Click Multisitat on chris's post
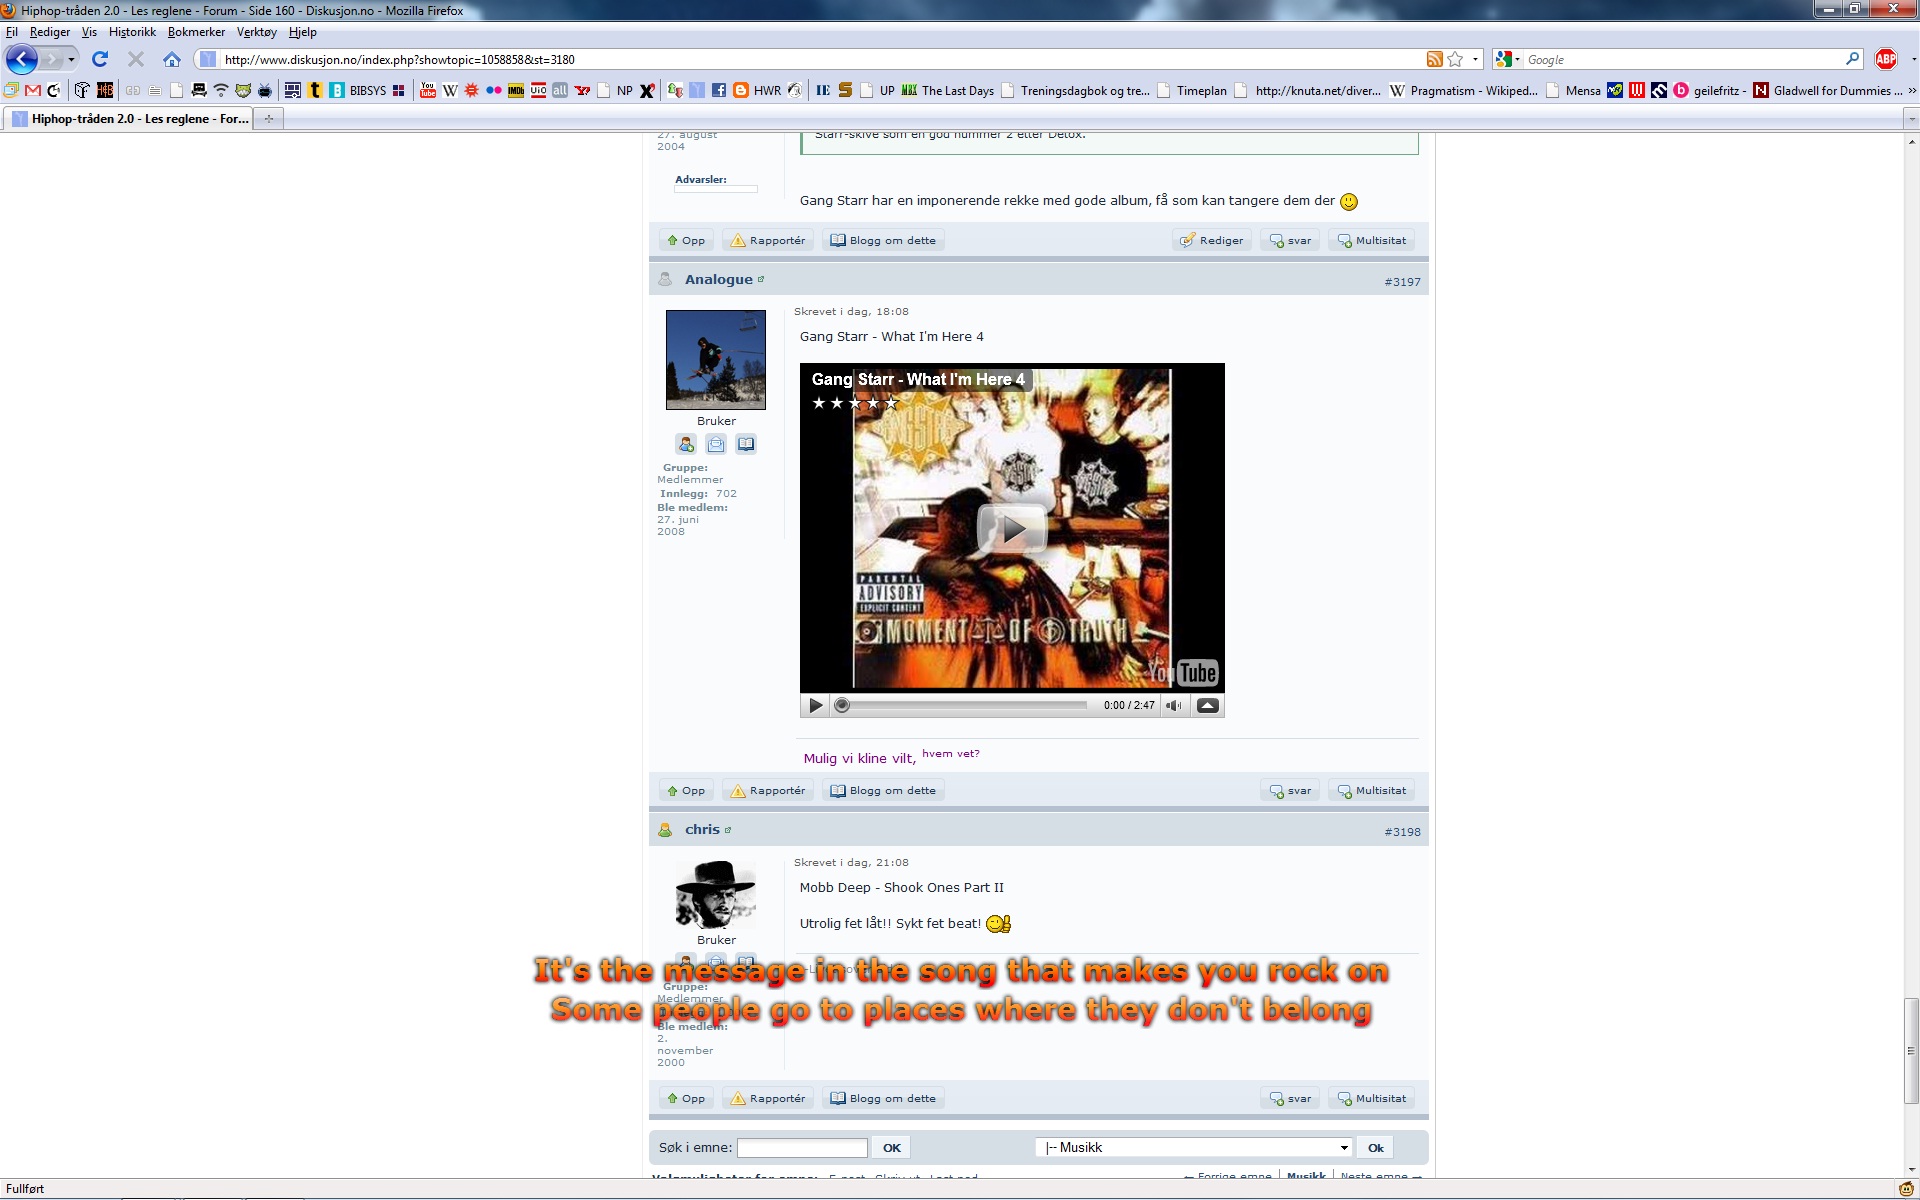The height and width of the screenshot is (1200, 1920). pos(1371,1099)
